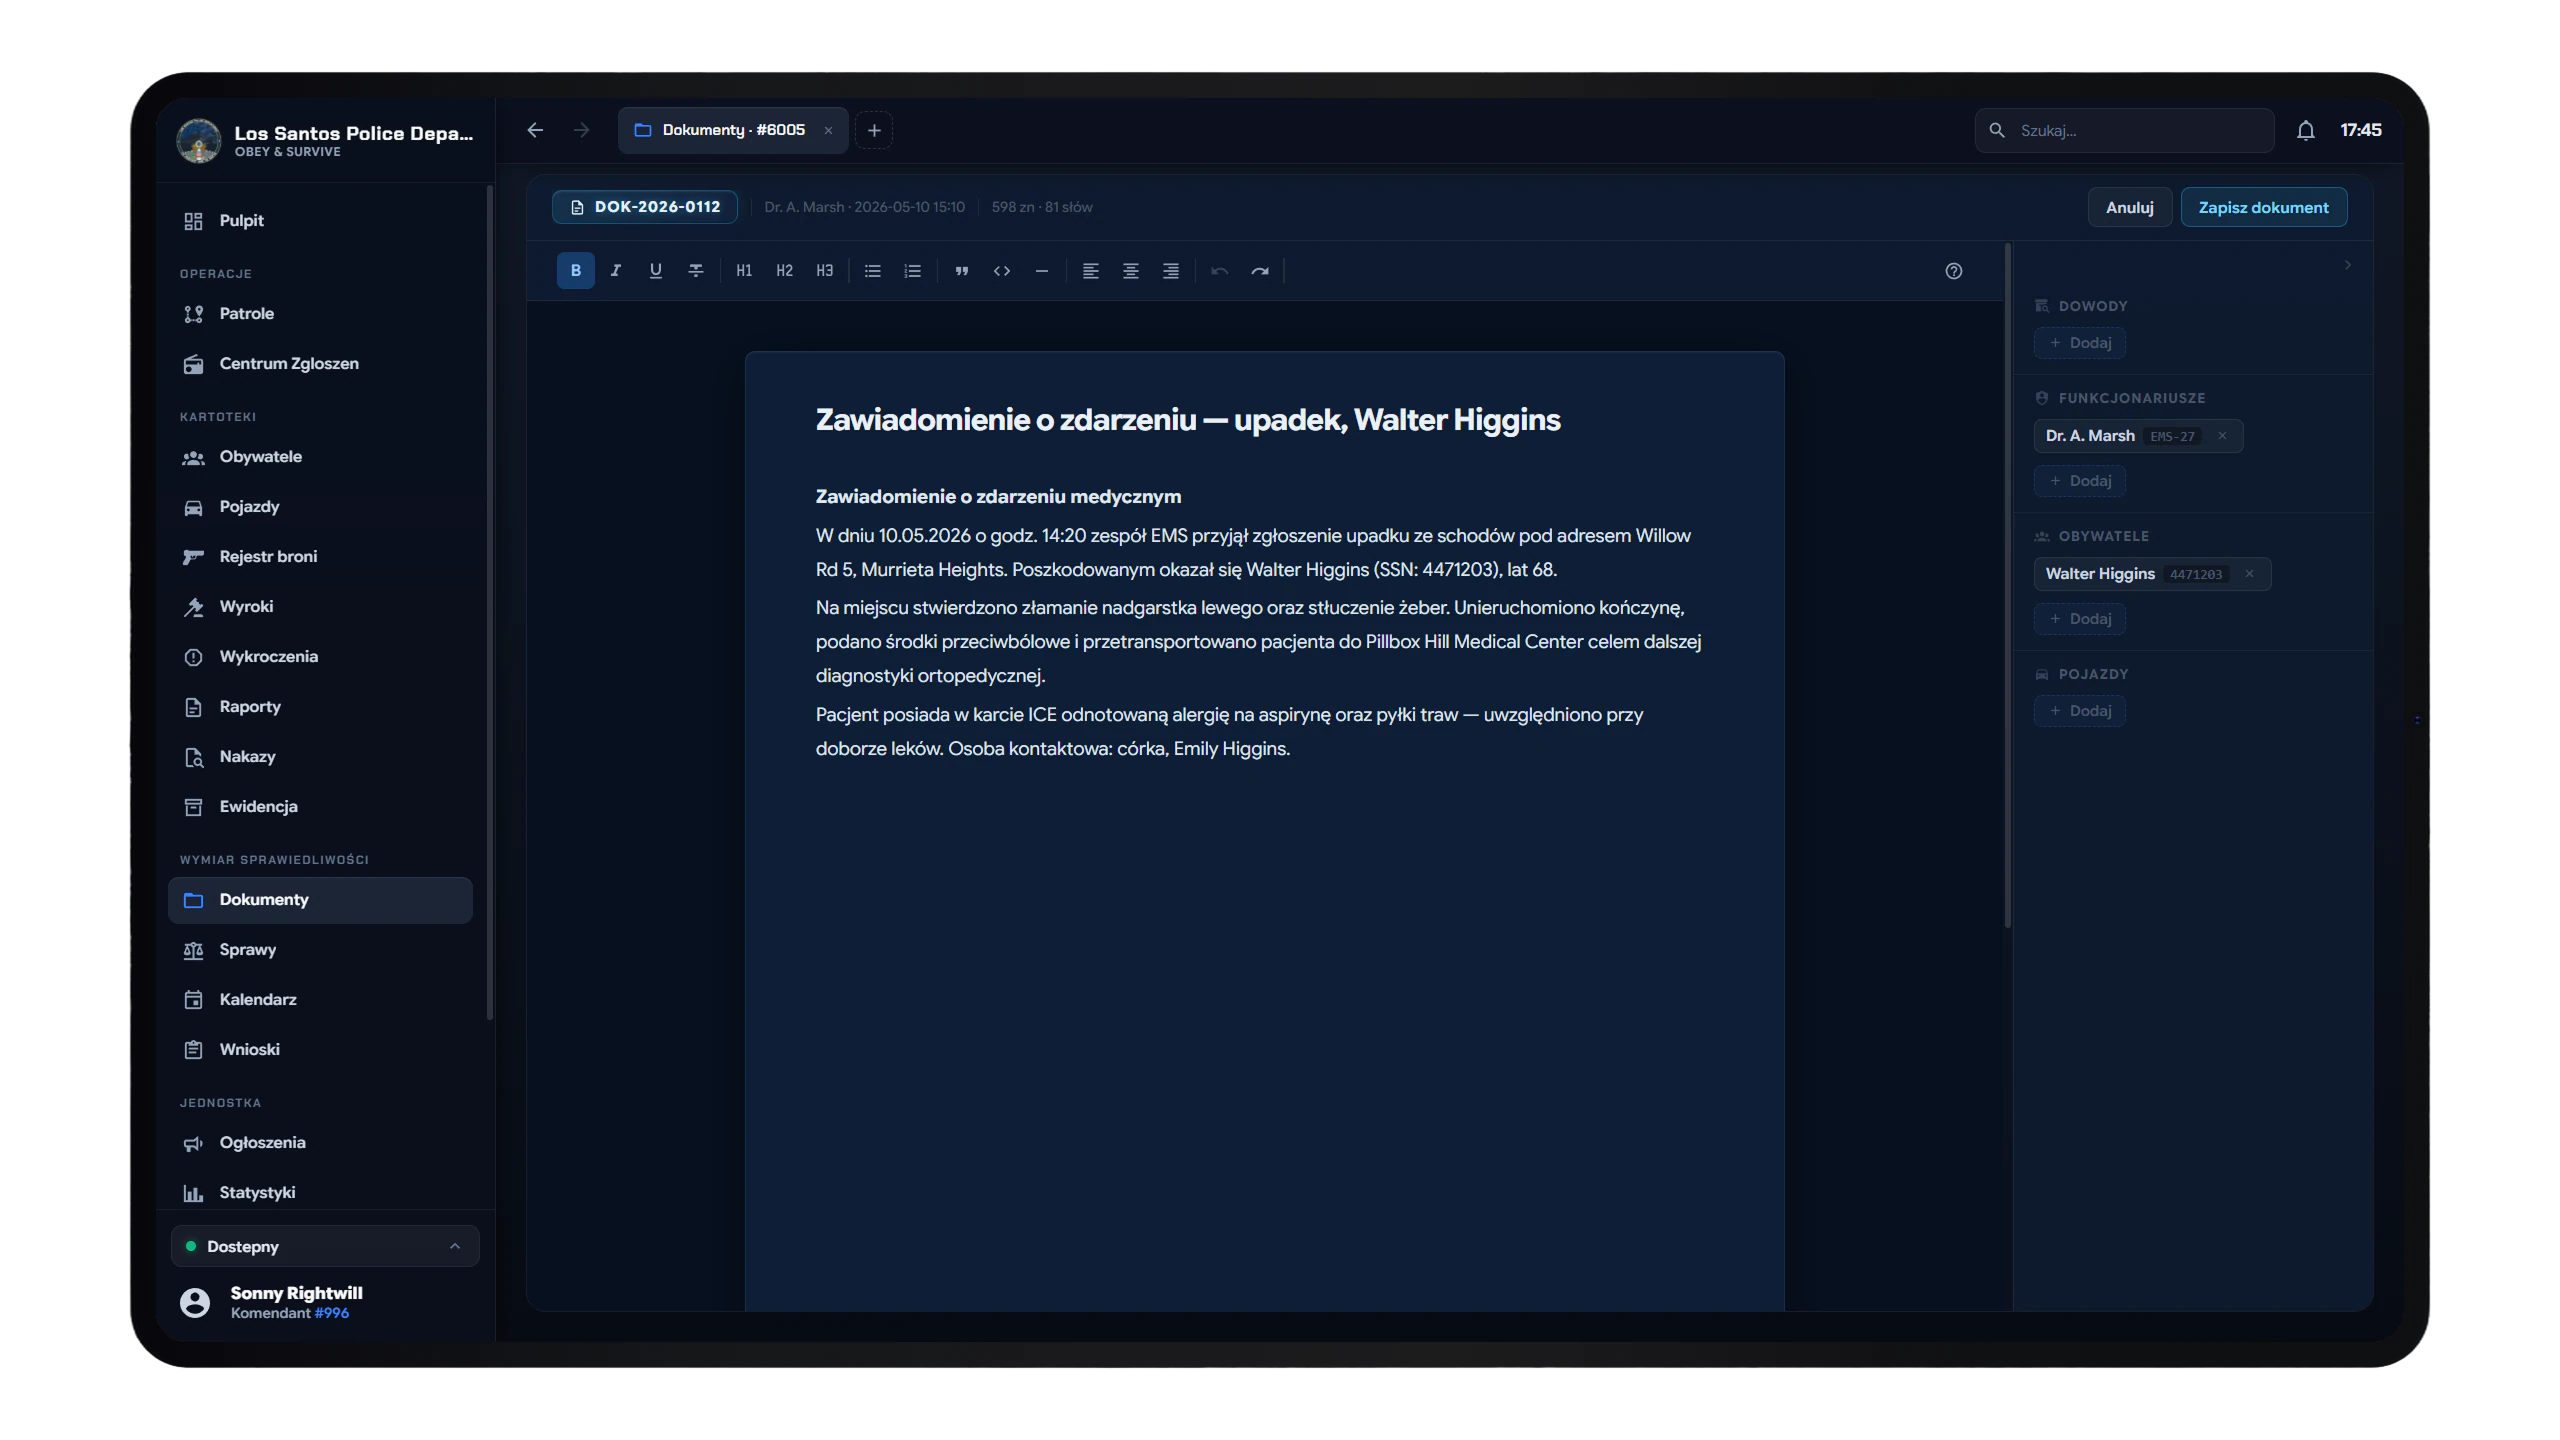Switch to the Dokumenty #6005 tab
Viewport: 2560px width, 1440px height.
click(733, 130)
